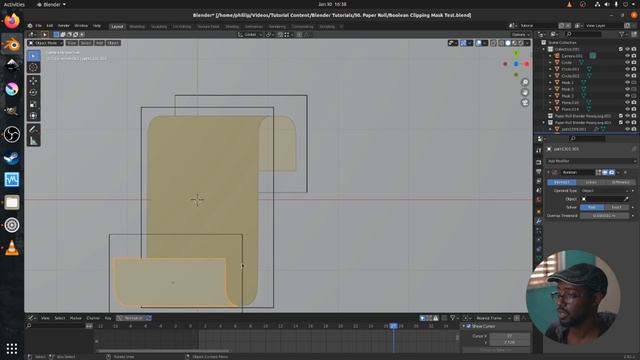Open OBS Studio from the dock
The width and height of the screenshot is (640, 360).
click(x=12, y=134)
